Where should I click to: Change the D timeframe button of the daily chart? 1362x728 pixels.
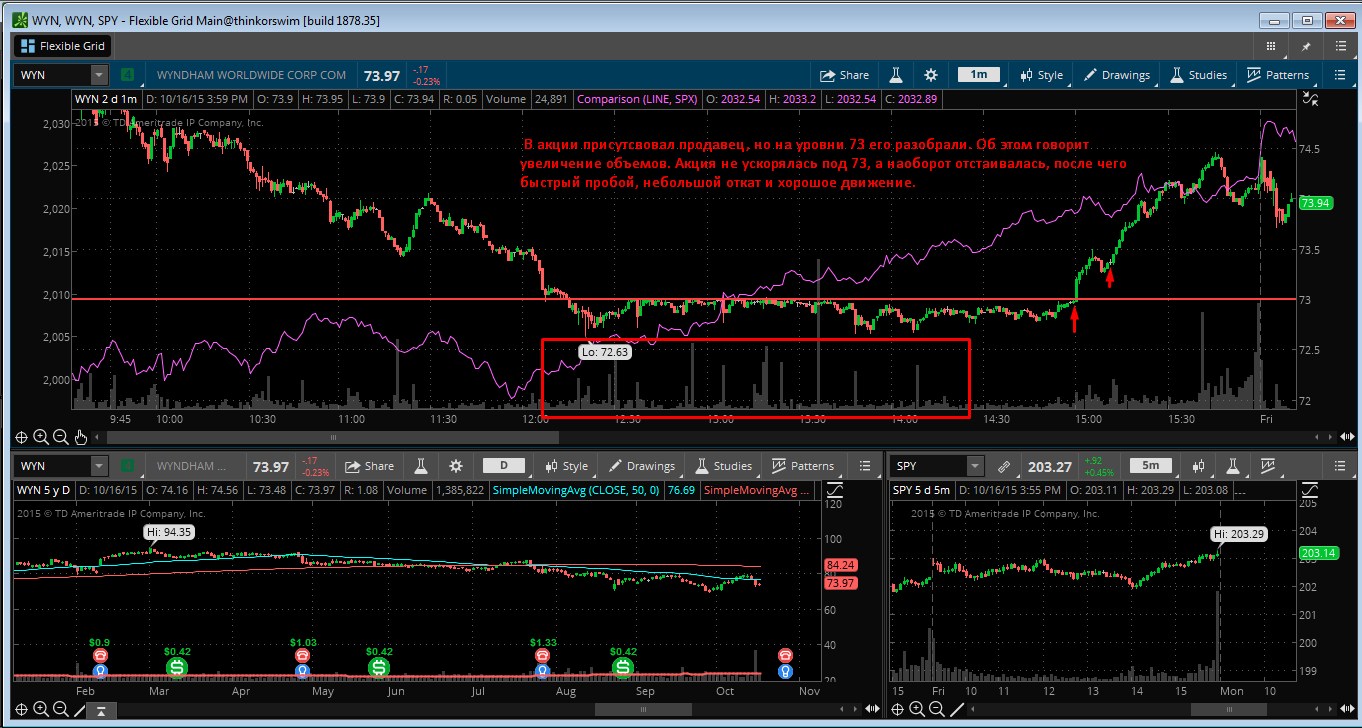[x=504, y=466]
